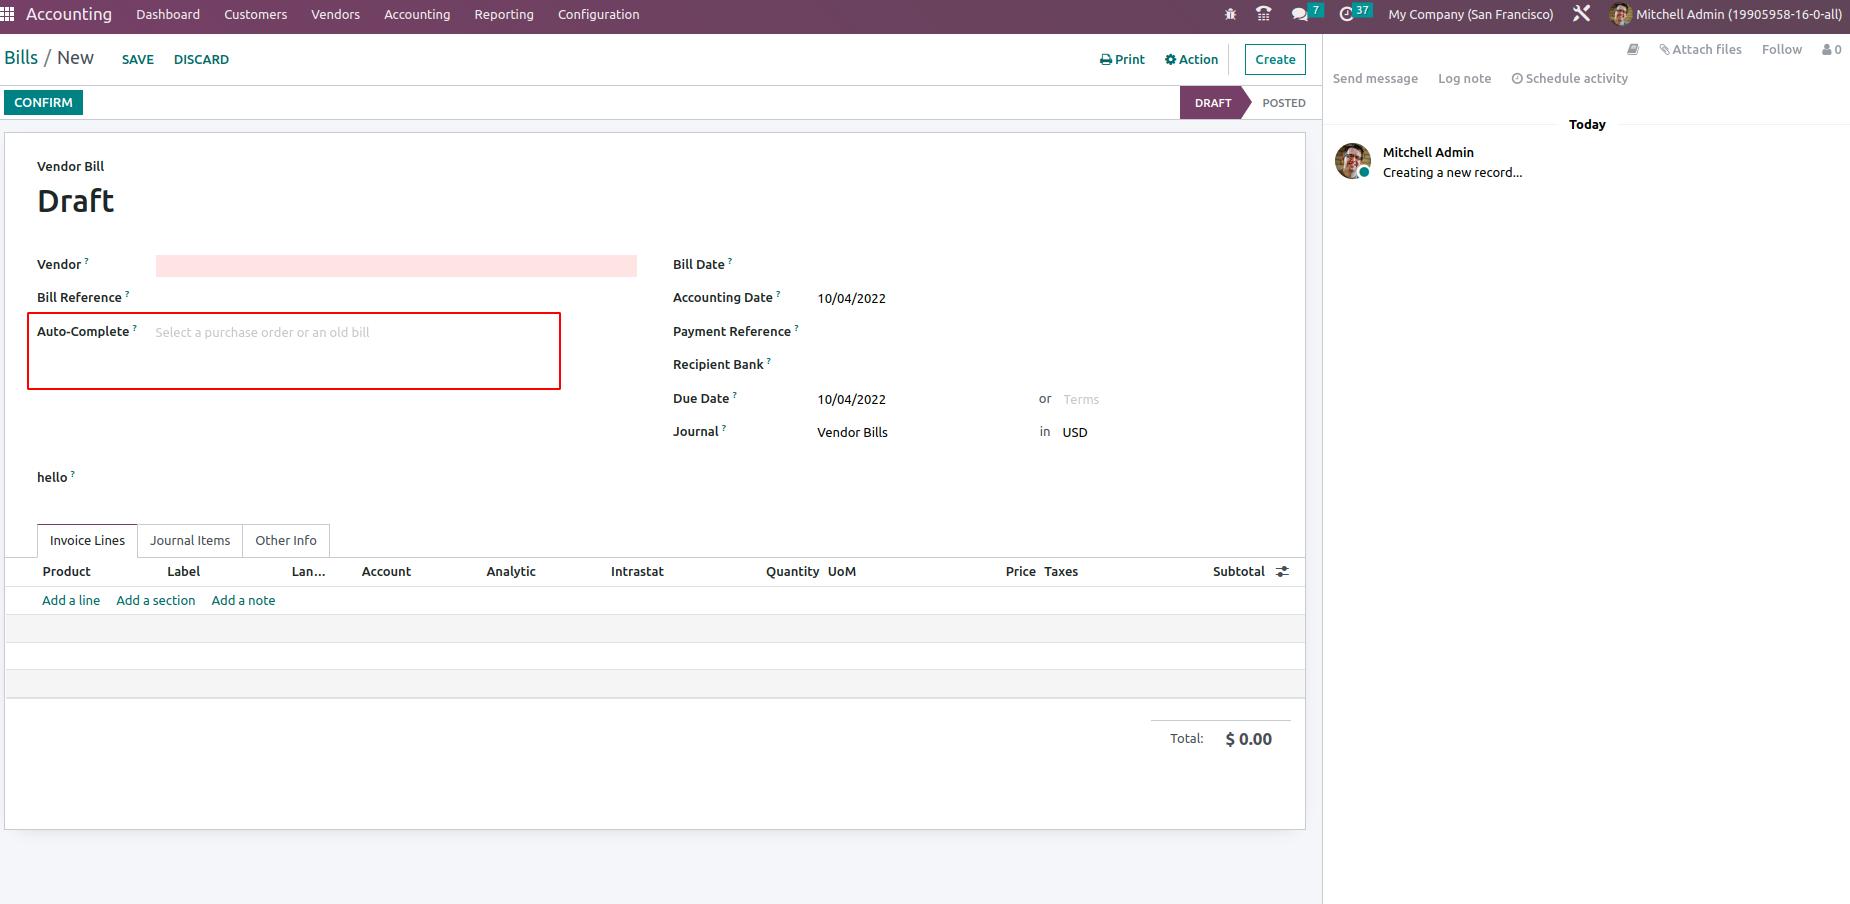1850x904 pixels.
Task: Toggle optional columns icon beside Subtotal
Action: [1282, 571]
